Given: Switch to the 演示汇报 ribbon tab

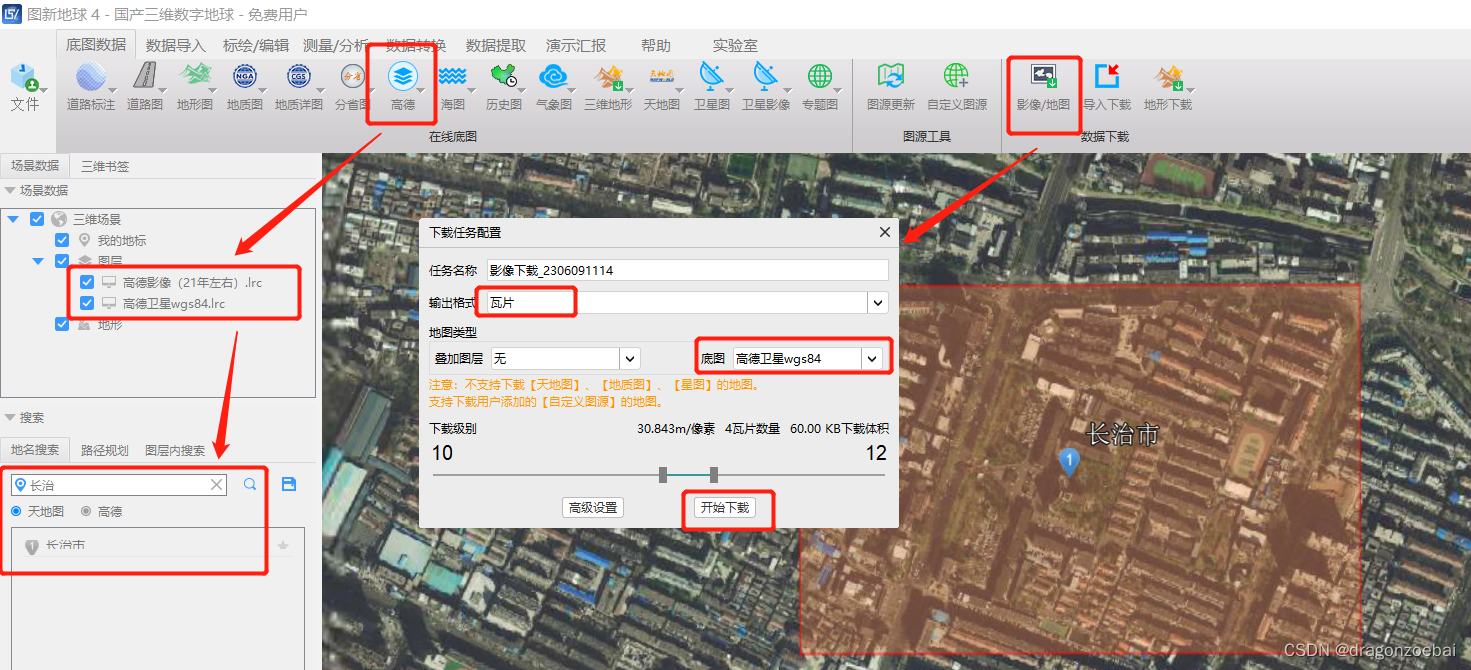Looking at the screenshot, I should point(576,45).
